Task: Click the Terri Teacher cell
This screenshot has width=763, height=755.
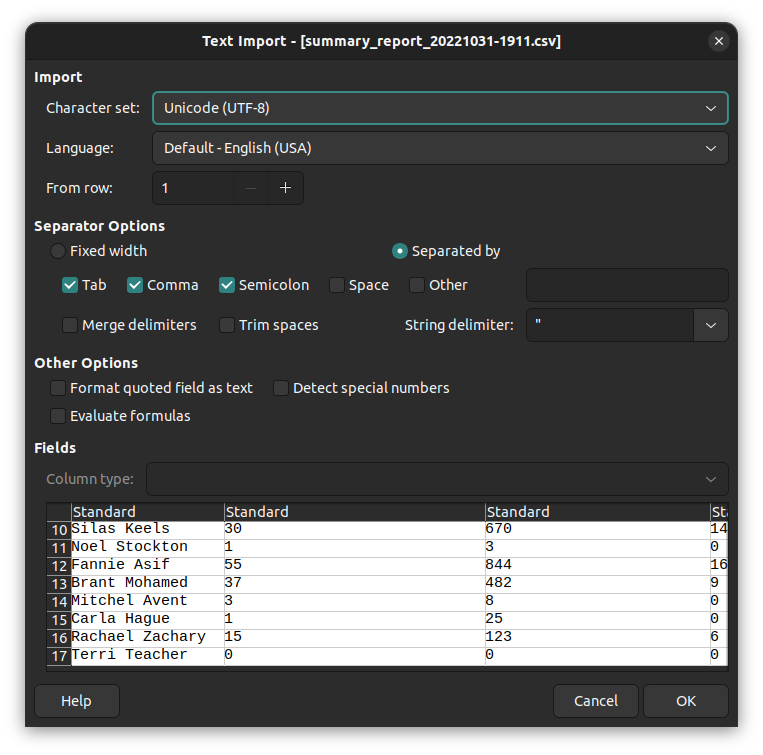Action: pyautogui.click(x=147, y=655)
